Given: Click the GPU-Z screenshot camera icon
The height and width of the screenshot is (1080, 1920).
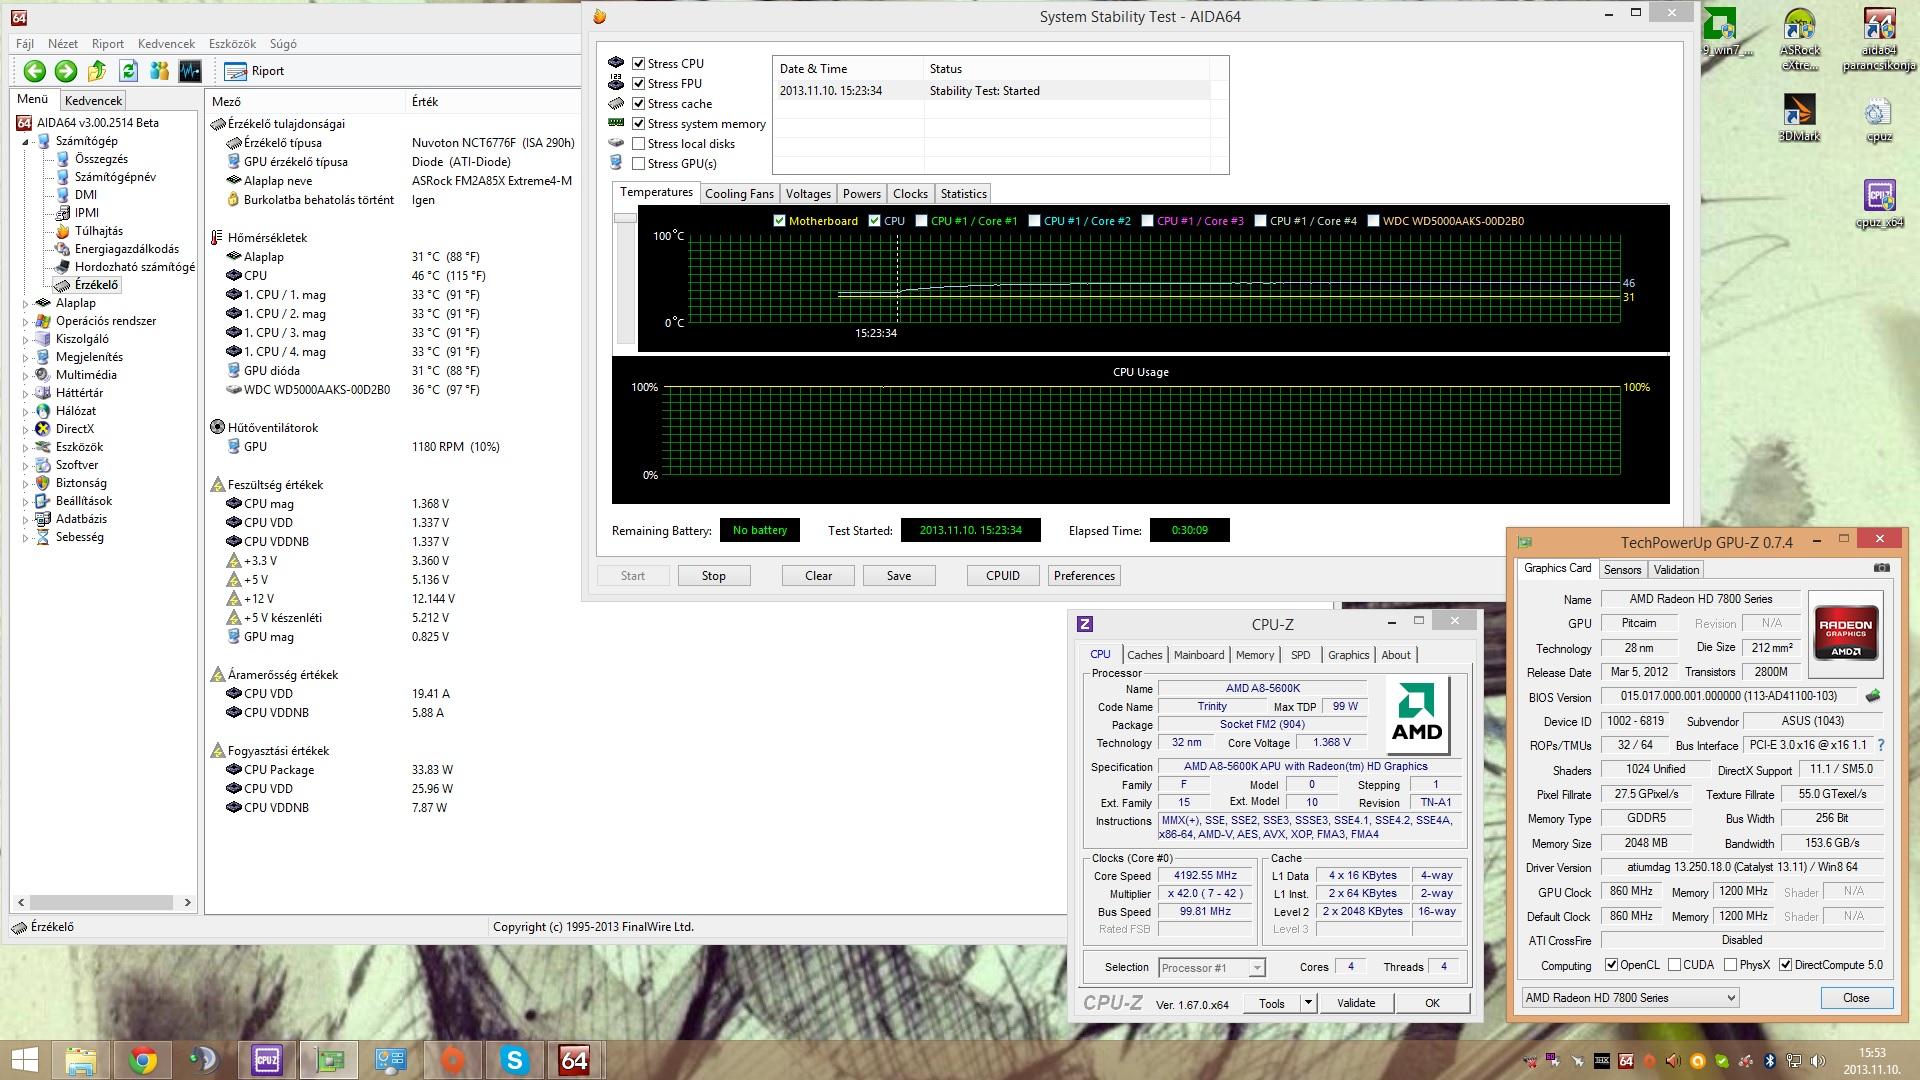Looking at the screenshot, I should click(x=1881, y=568).
